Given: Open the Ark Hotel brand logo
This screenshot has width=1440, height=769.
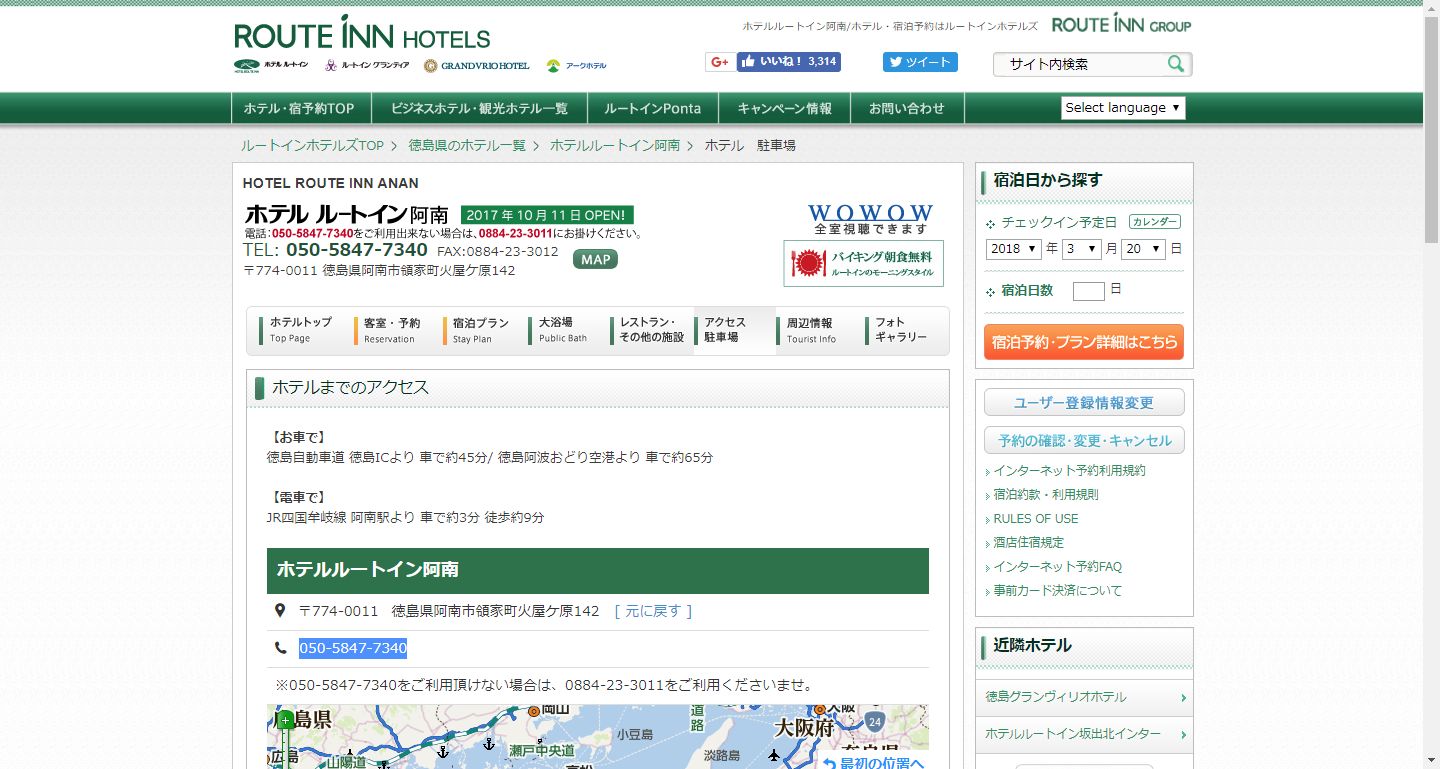Looking at the screenshot, I should 576,66.
